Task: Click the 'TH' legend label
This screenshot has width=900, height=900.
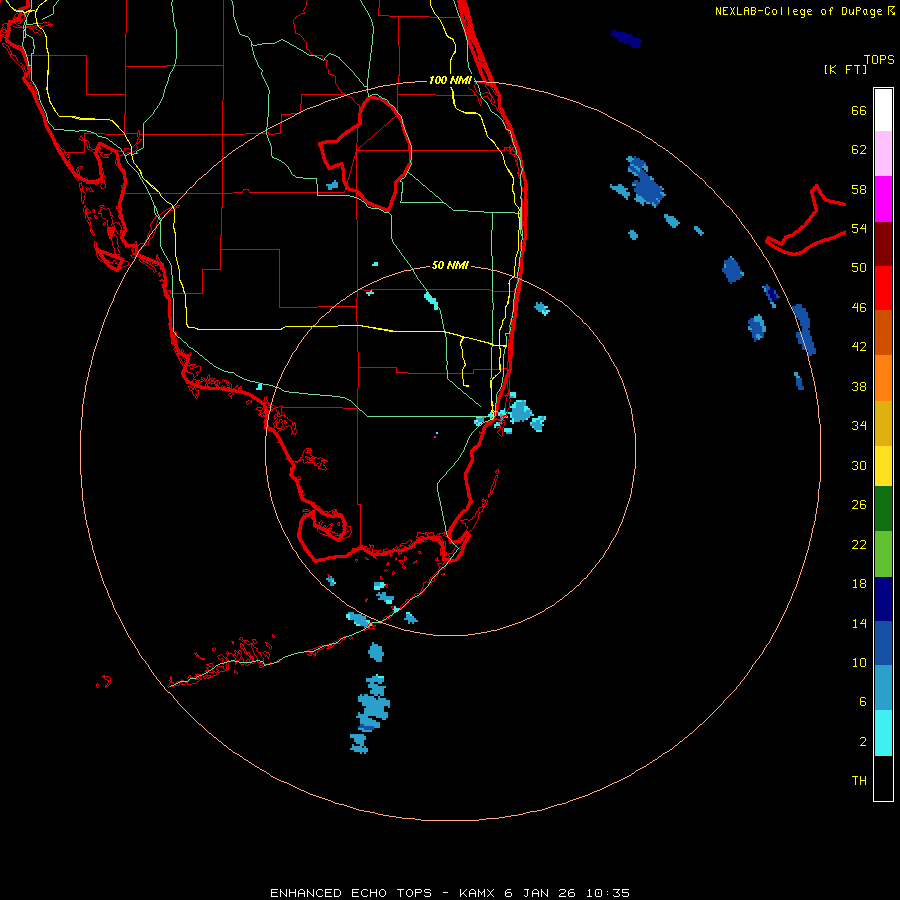Action: click(859, 781)
